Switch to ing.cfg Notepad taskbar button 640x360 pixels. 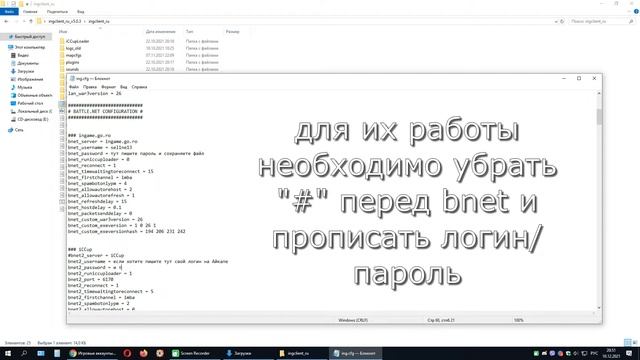(355, 353)
